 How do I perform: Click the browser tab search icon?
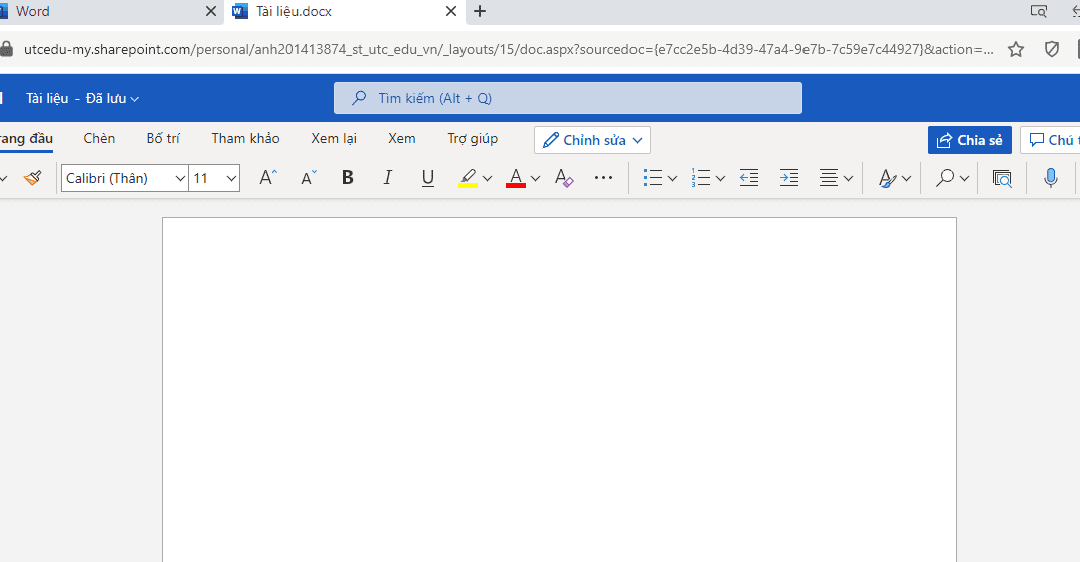pos(1039,11)
